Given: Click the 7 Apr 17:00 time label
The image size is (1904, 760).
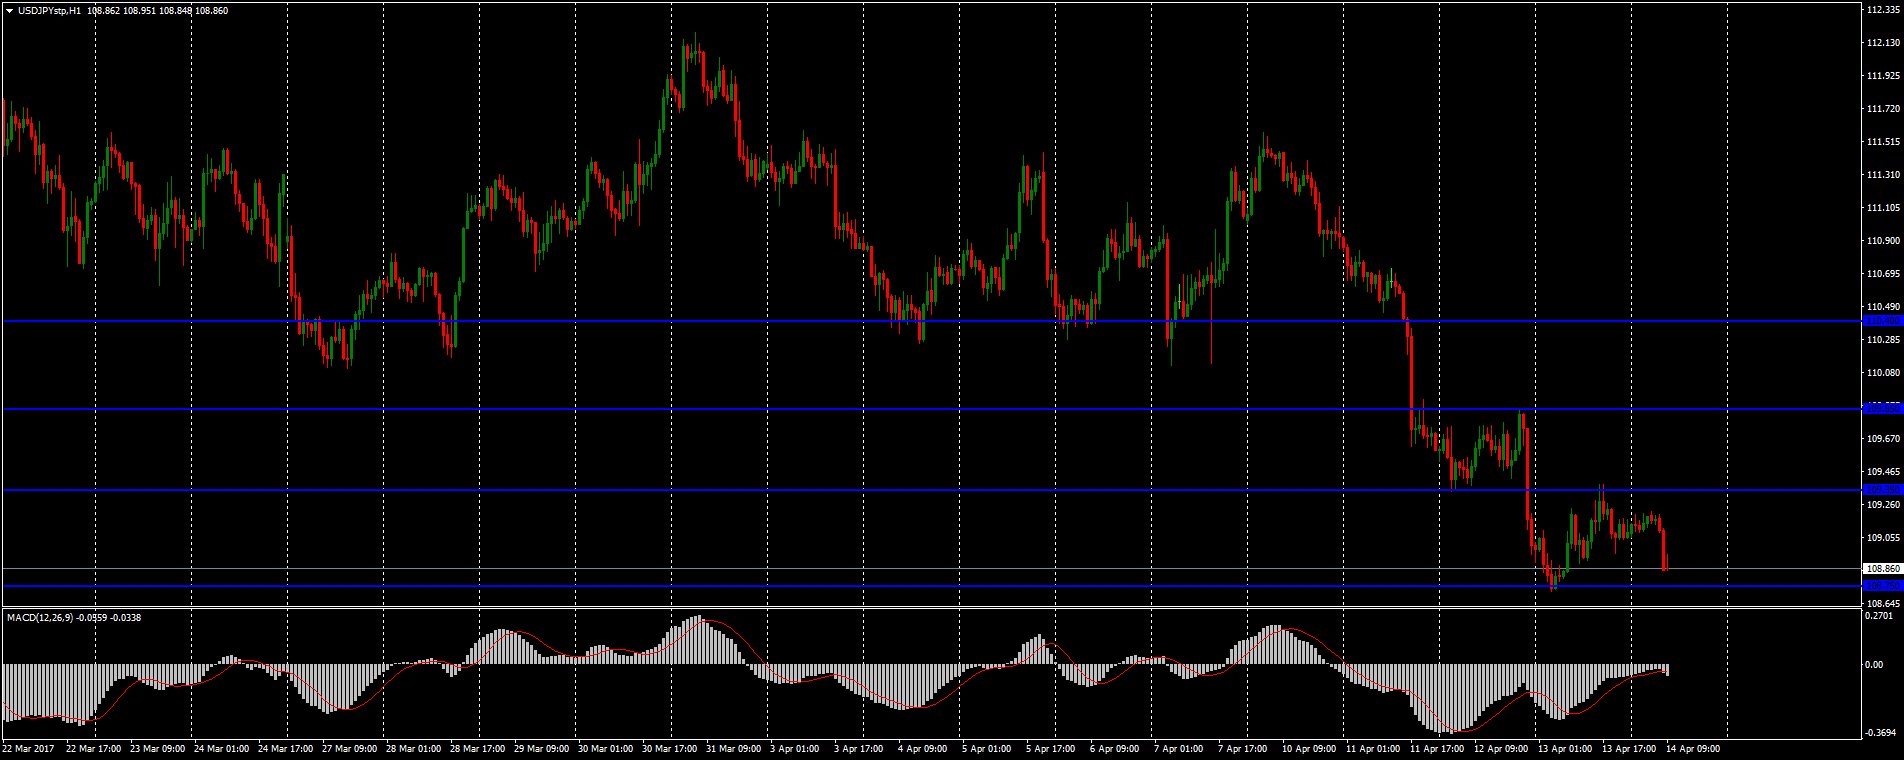Looking at the screenshot, I should point(1245,748).
